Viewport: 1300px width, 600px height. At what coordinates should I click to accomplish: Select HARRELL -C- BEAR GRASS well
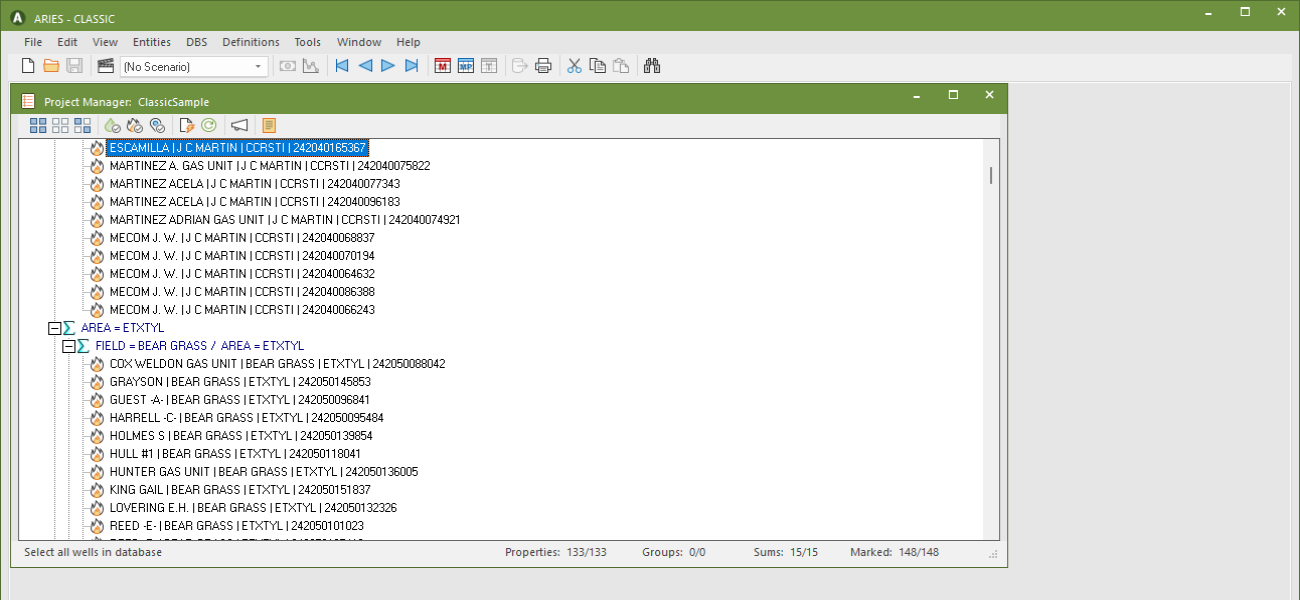tap(246, 418)
